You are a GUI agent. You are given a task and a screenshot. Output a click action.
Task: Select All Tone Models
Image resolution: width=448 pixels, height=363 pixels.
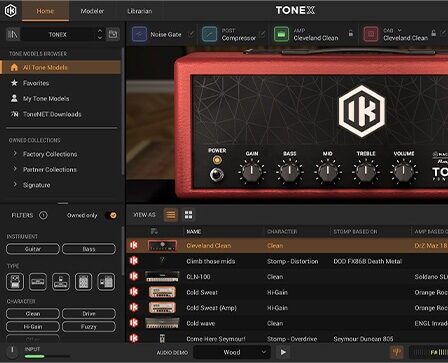(x=61, y=67)
